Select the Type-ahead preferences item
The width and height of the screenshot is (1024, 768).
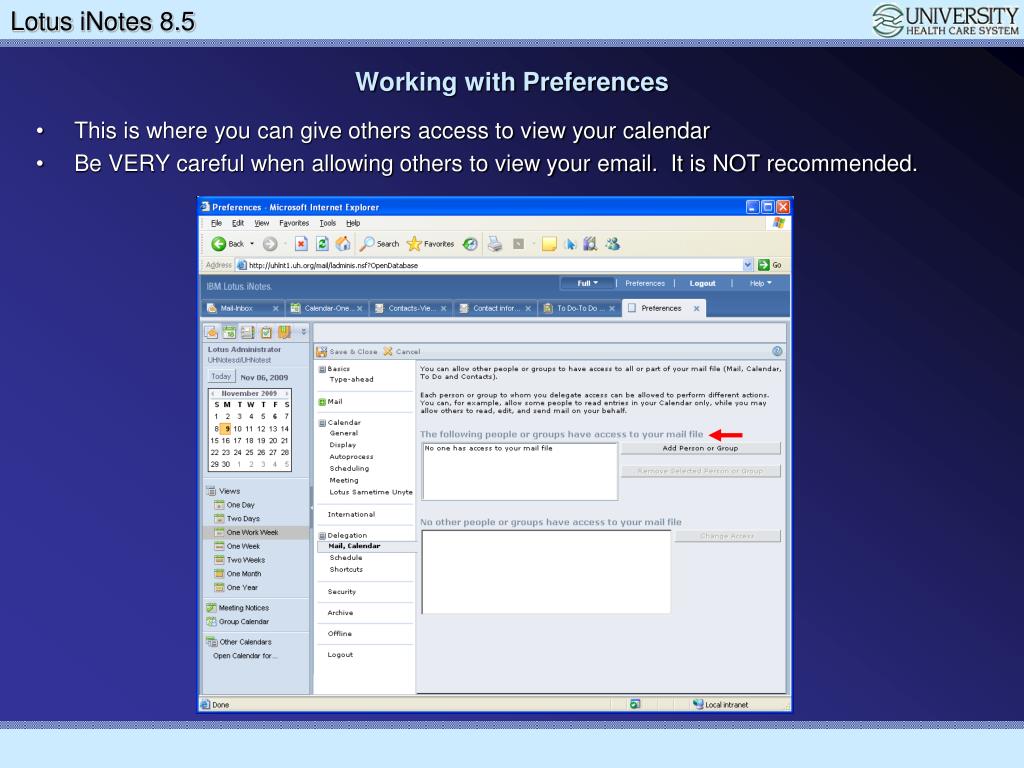(351, 379)
